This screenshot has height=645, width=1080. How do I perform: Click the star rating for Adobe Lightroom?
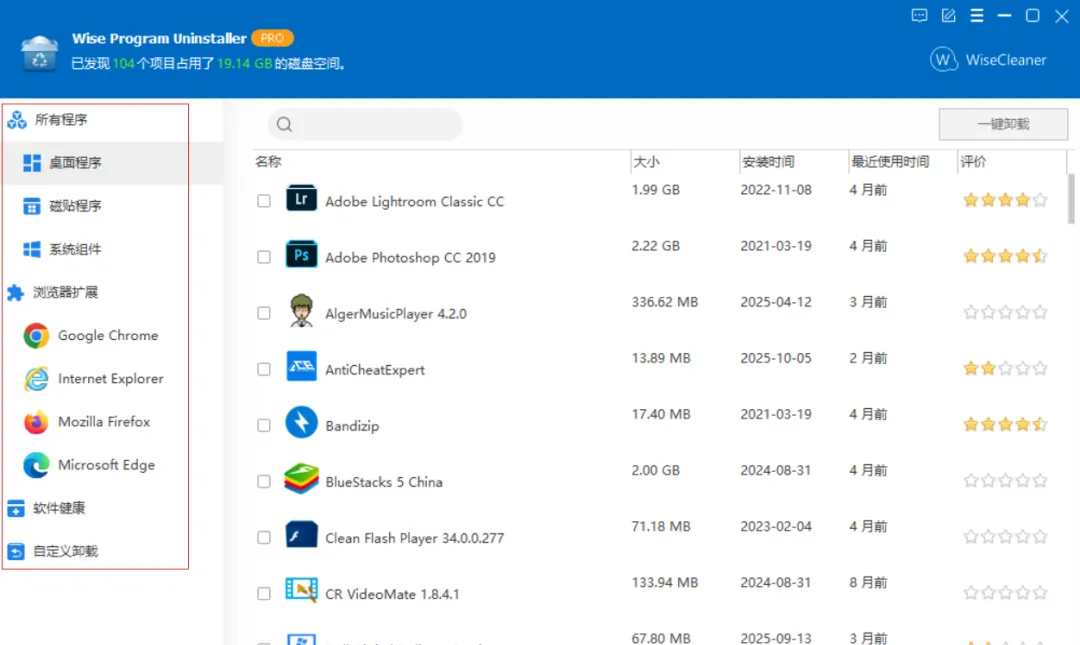pyautogui.click(x=1006, y=201)
